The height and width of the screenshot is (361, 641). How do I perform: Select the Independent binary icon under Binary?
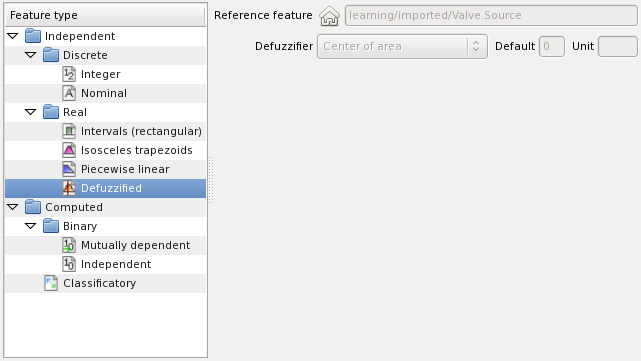(69, 264)
